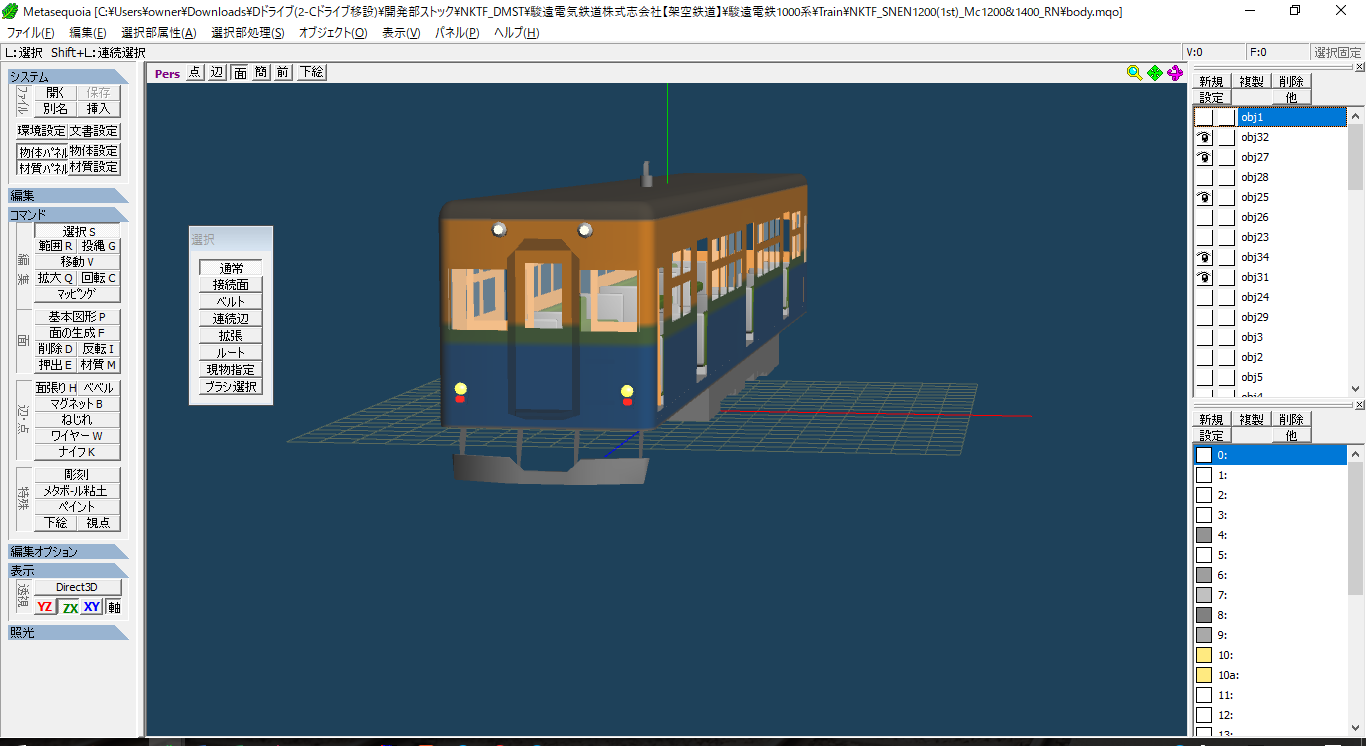Screen dimensions: 1366x746
Task: Hide obj25 using its eye icon
Action: click(x=1204, y=197)
